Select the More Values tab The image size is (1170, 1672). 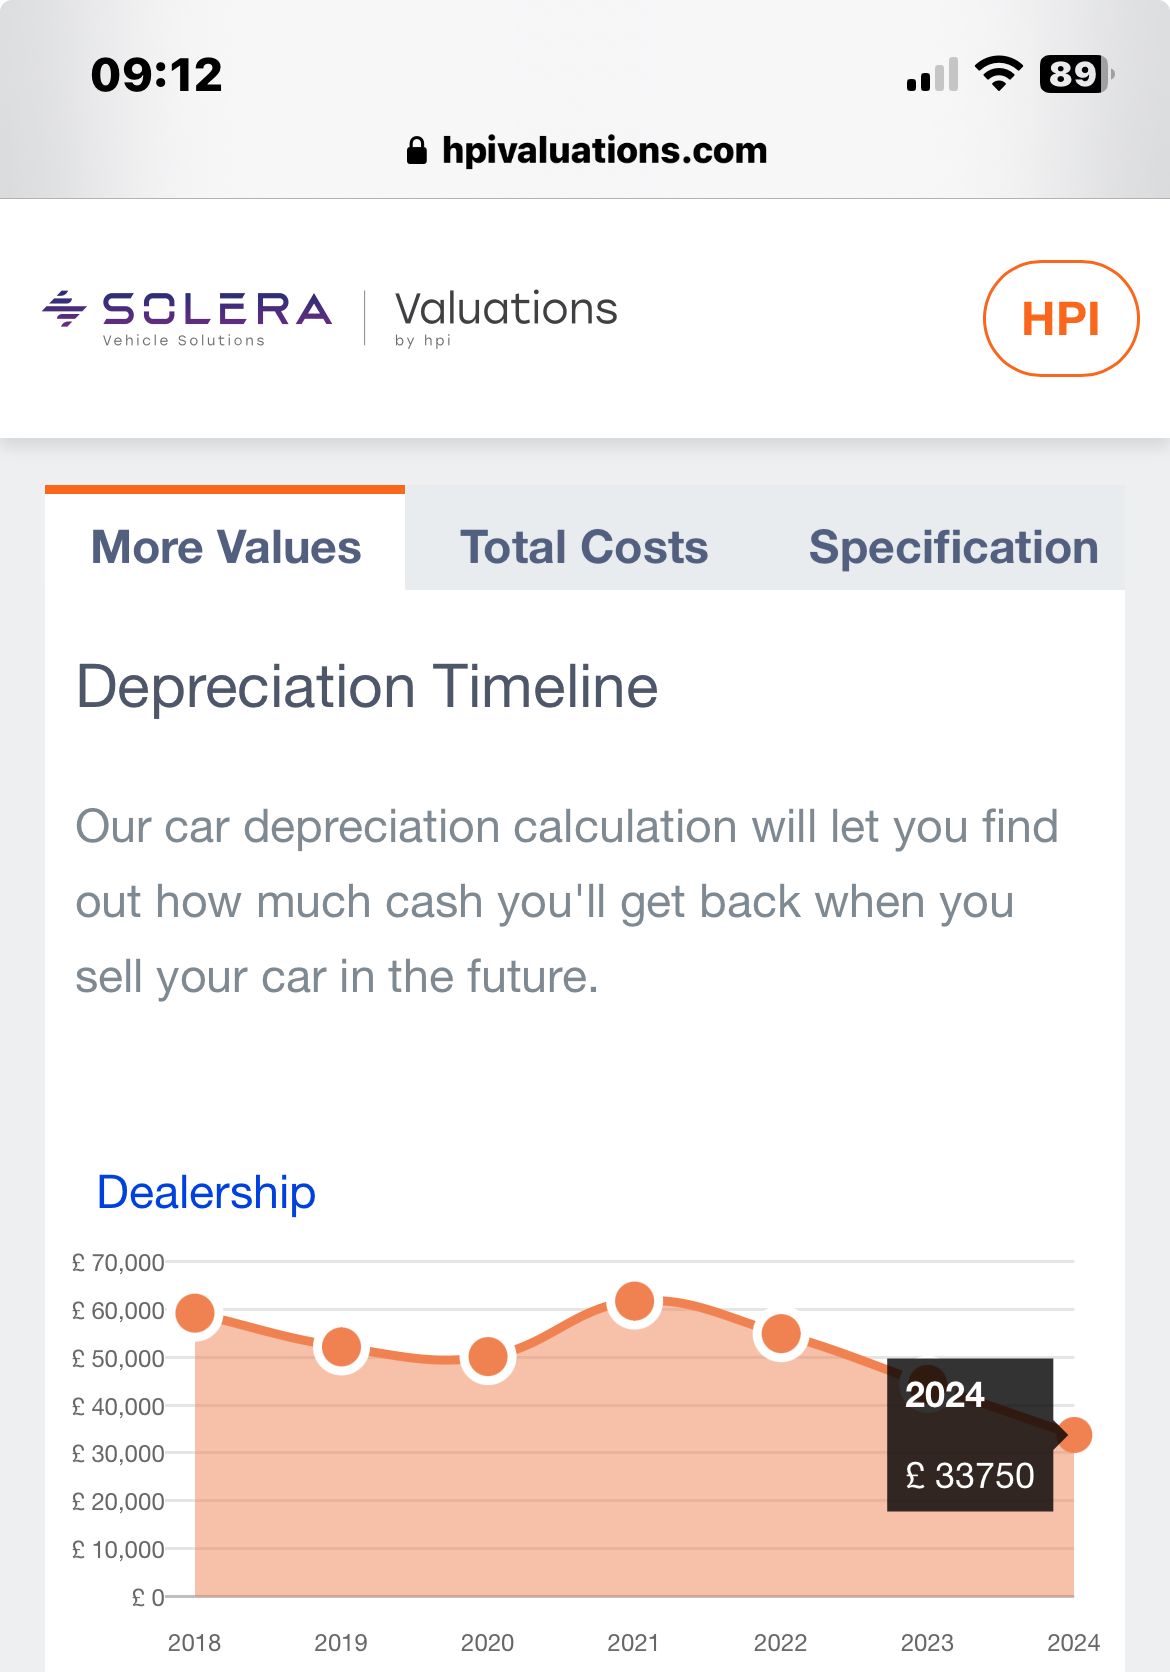pyautogui.click(x=226, y=547)
